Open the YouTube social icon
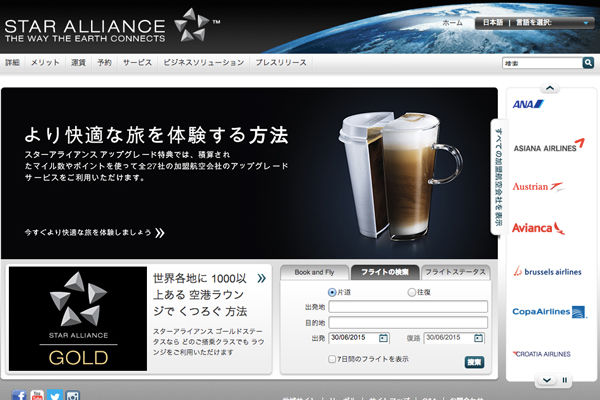Screen dimensions: 600x400 (x=37, y=395)
